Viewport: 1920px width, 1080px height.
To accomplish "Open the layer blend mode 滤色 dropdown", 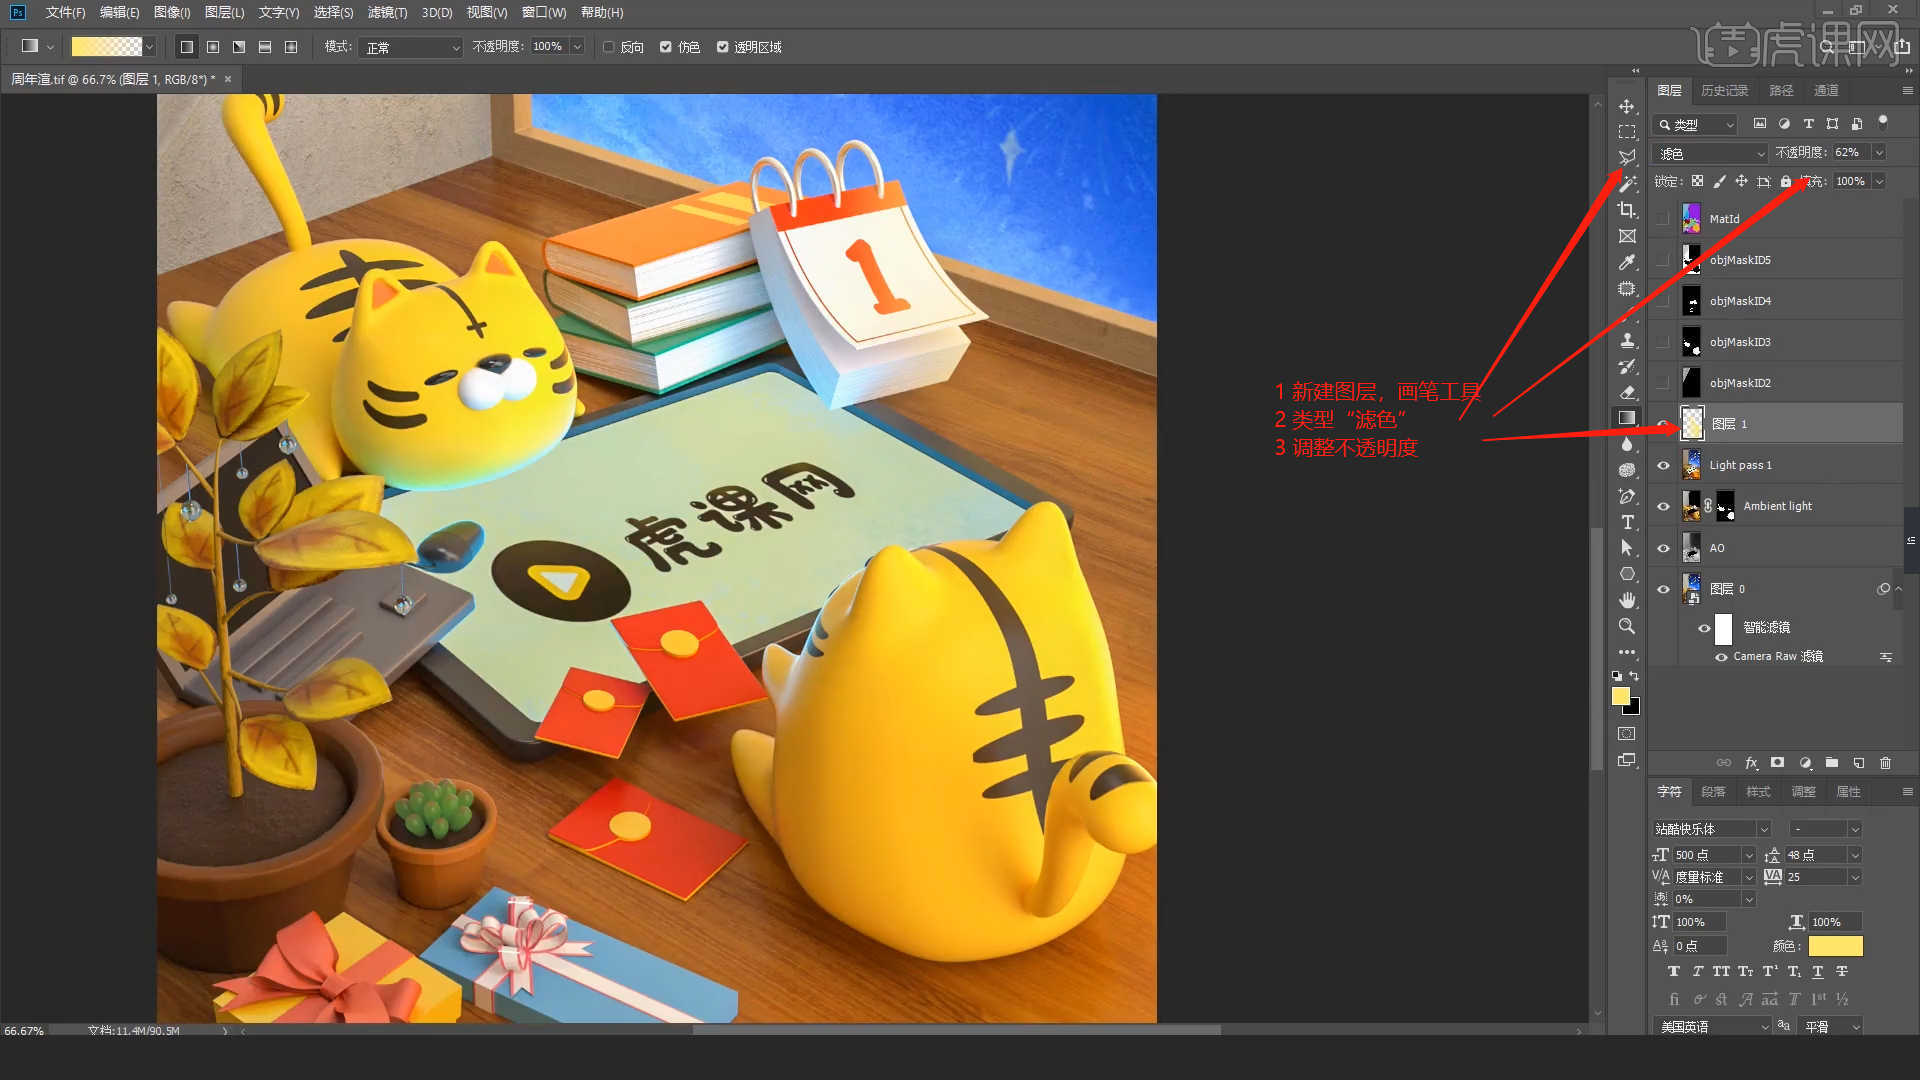I will [1711, 153].
